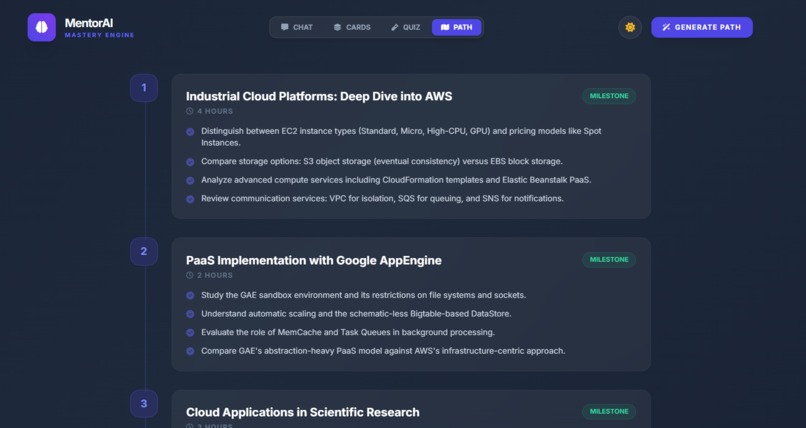
Task: Click clock icon beside 2 HOURS
Action: (190, 275)
